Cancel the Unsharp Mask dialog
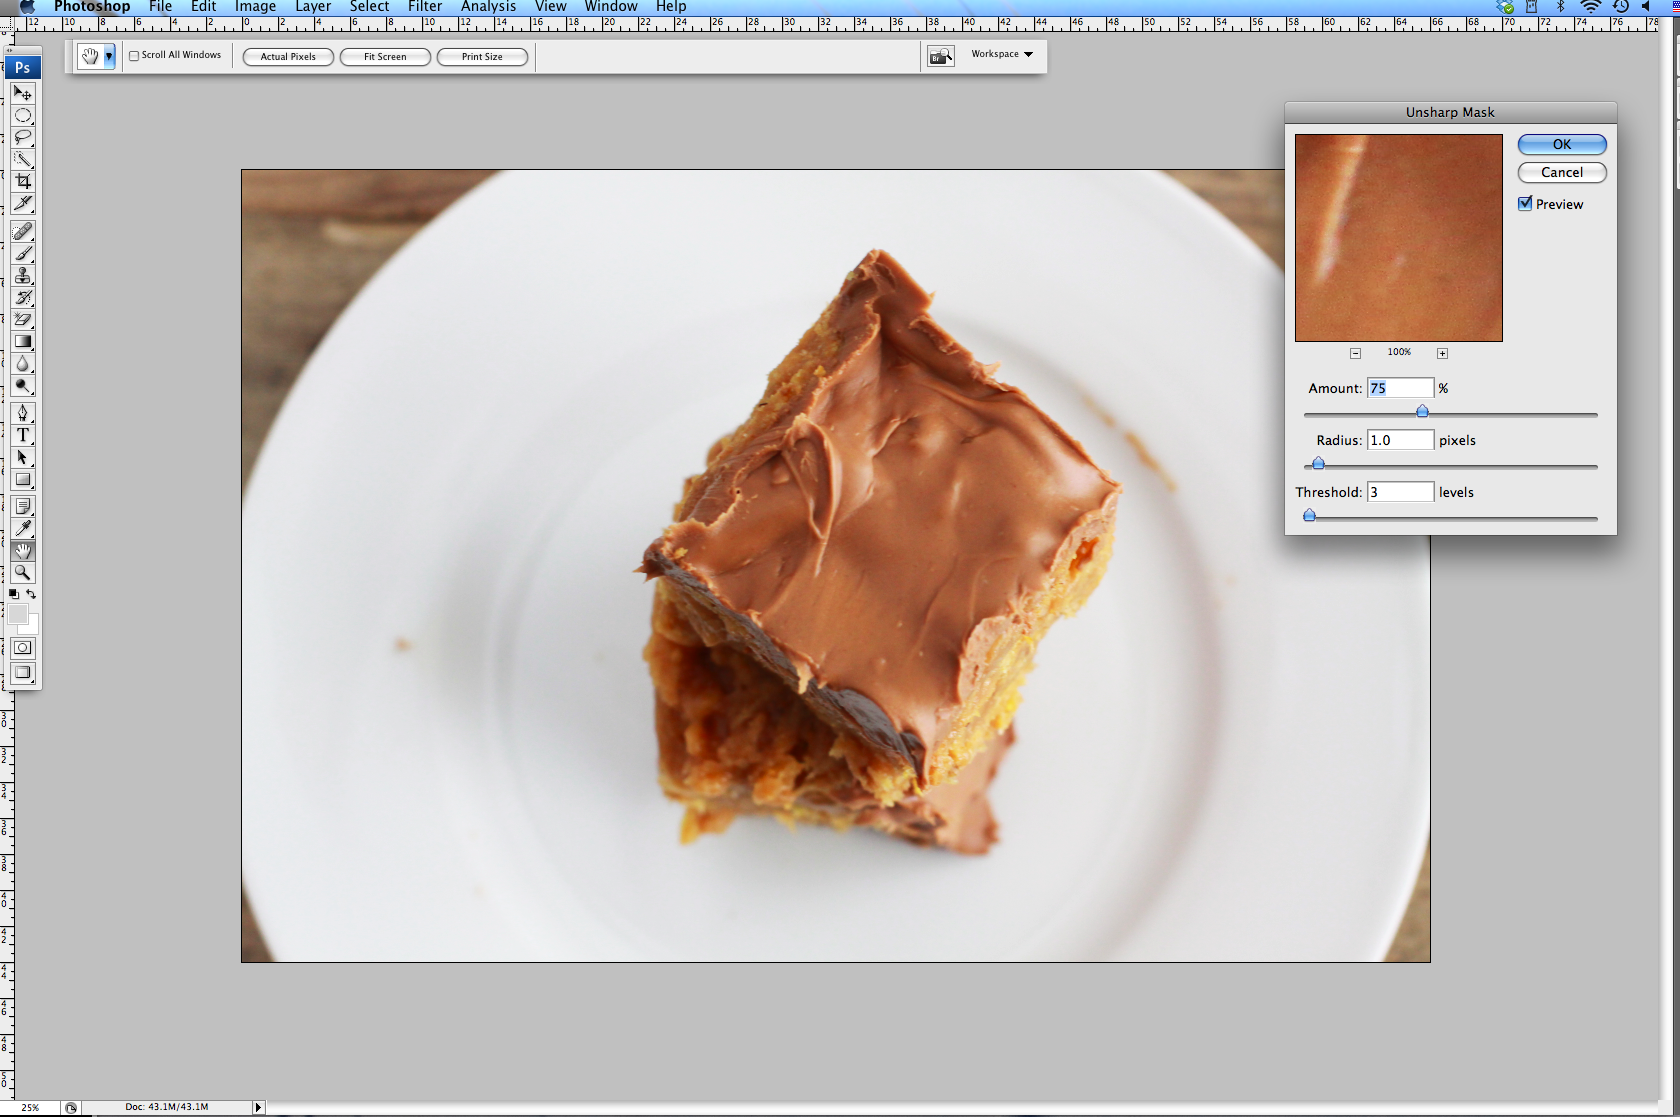Image resolution: width=1680 pixels, height=1117 pixels. [1562, 172]
